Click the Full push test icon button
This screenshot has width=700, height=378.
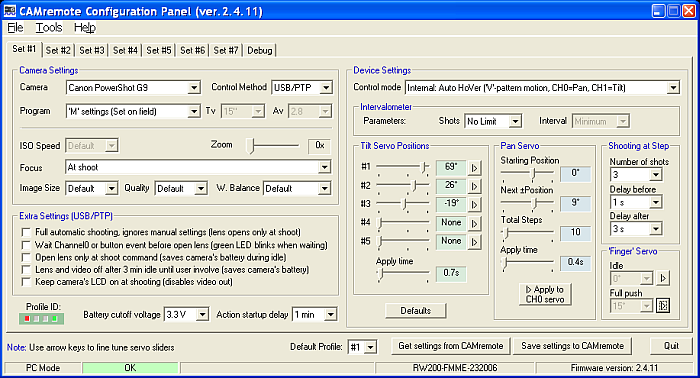click(x=663, y=306)
